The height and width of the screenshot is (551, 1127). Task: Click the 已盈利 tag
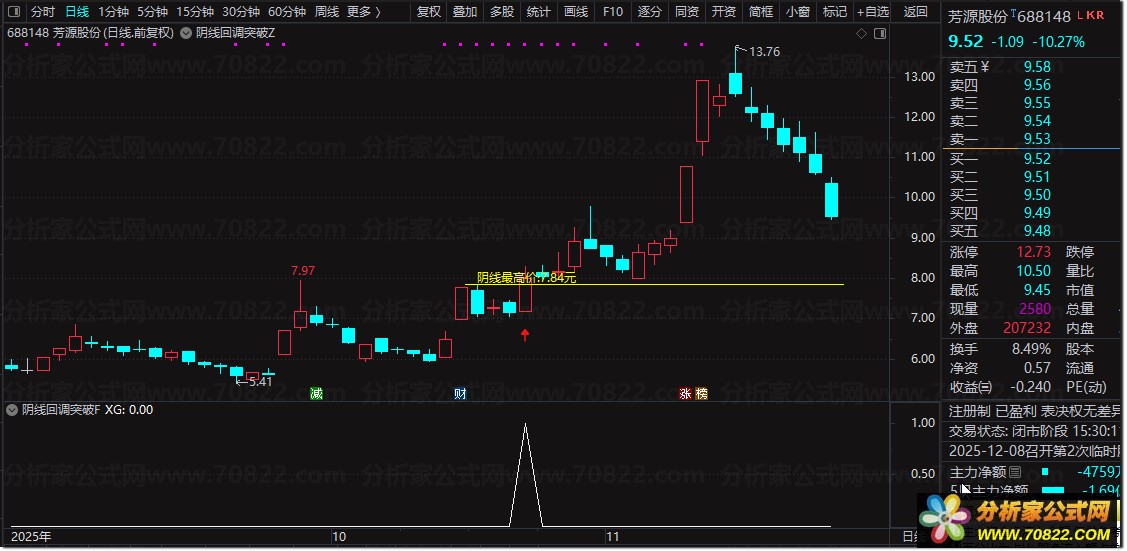(x=1016, y=412)
